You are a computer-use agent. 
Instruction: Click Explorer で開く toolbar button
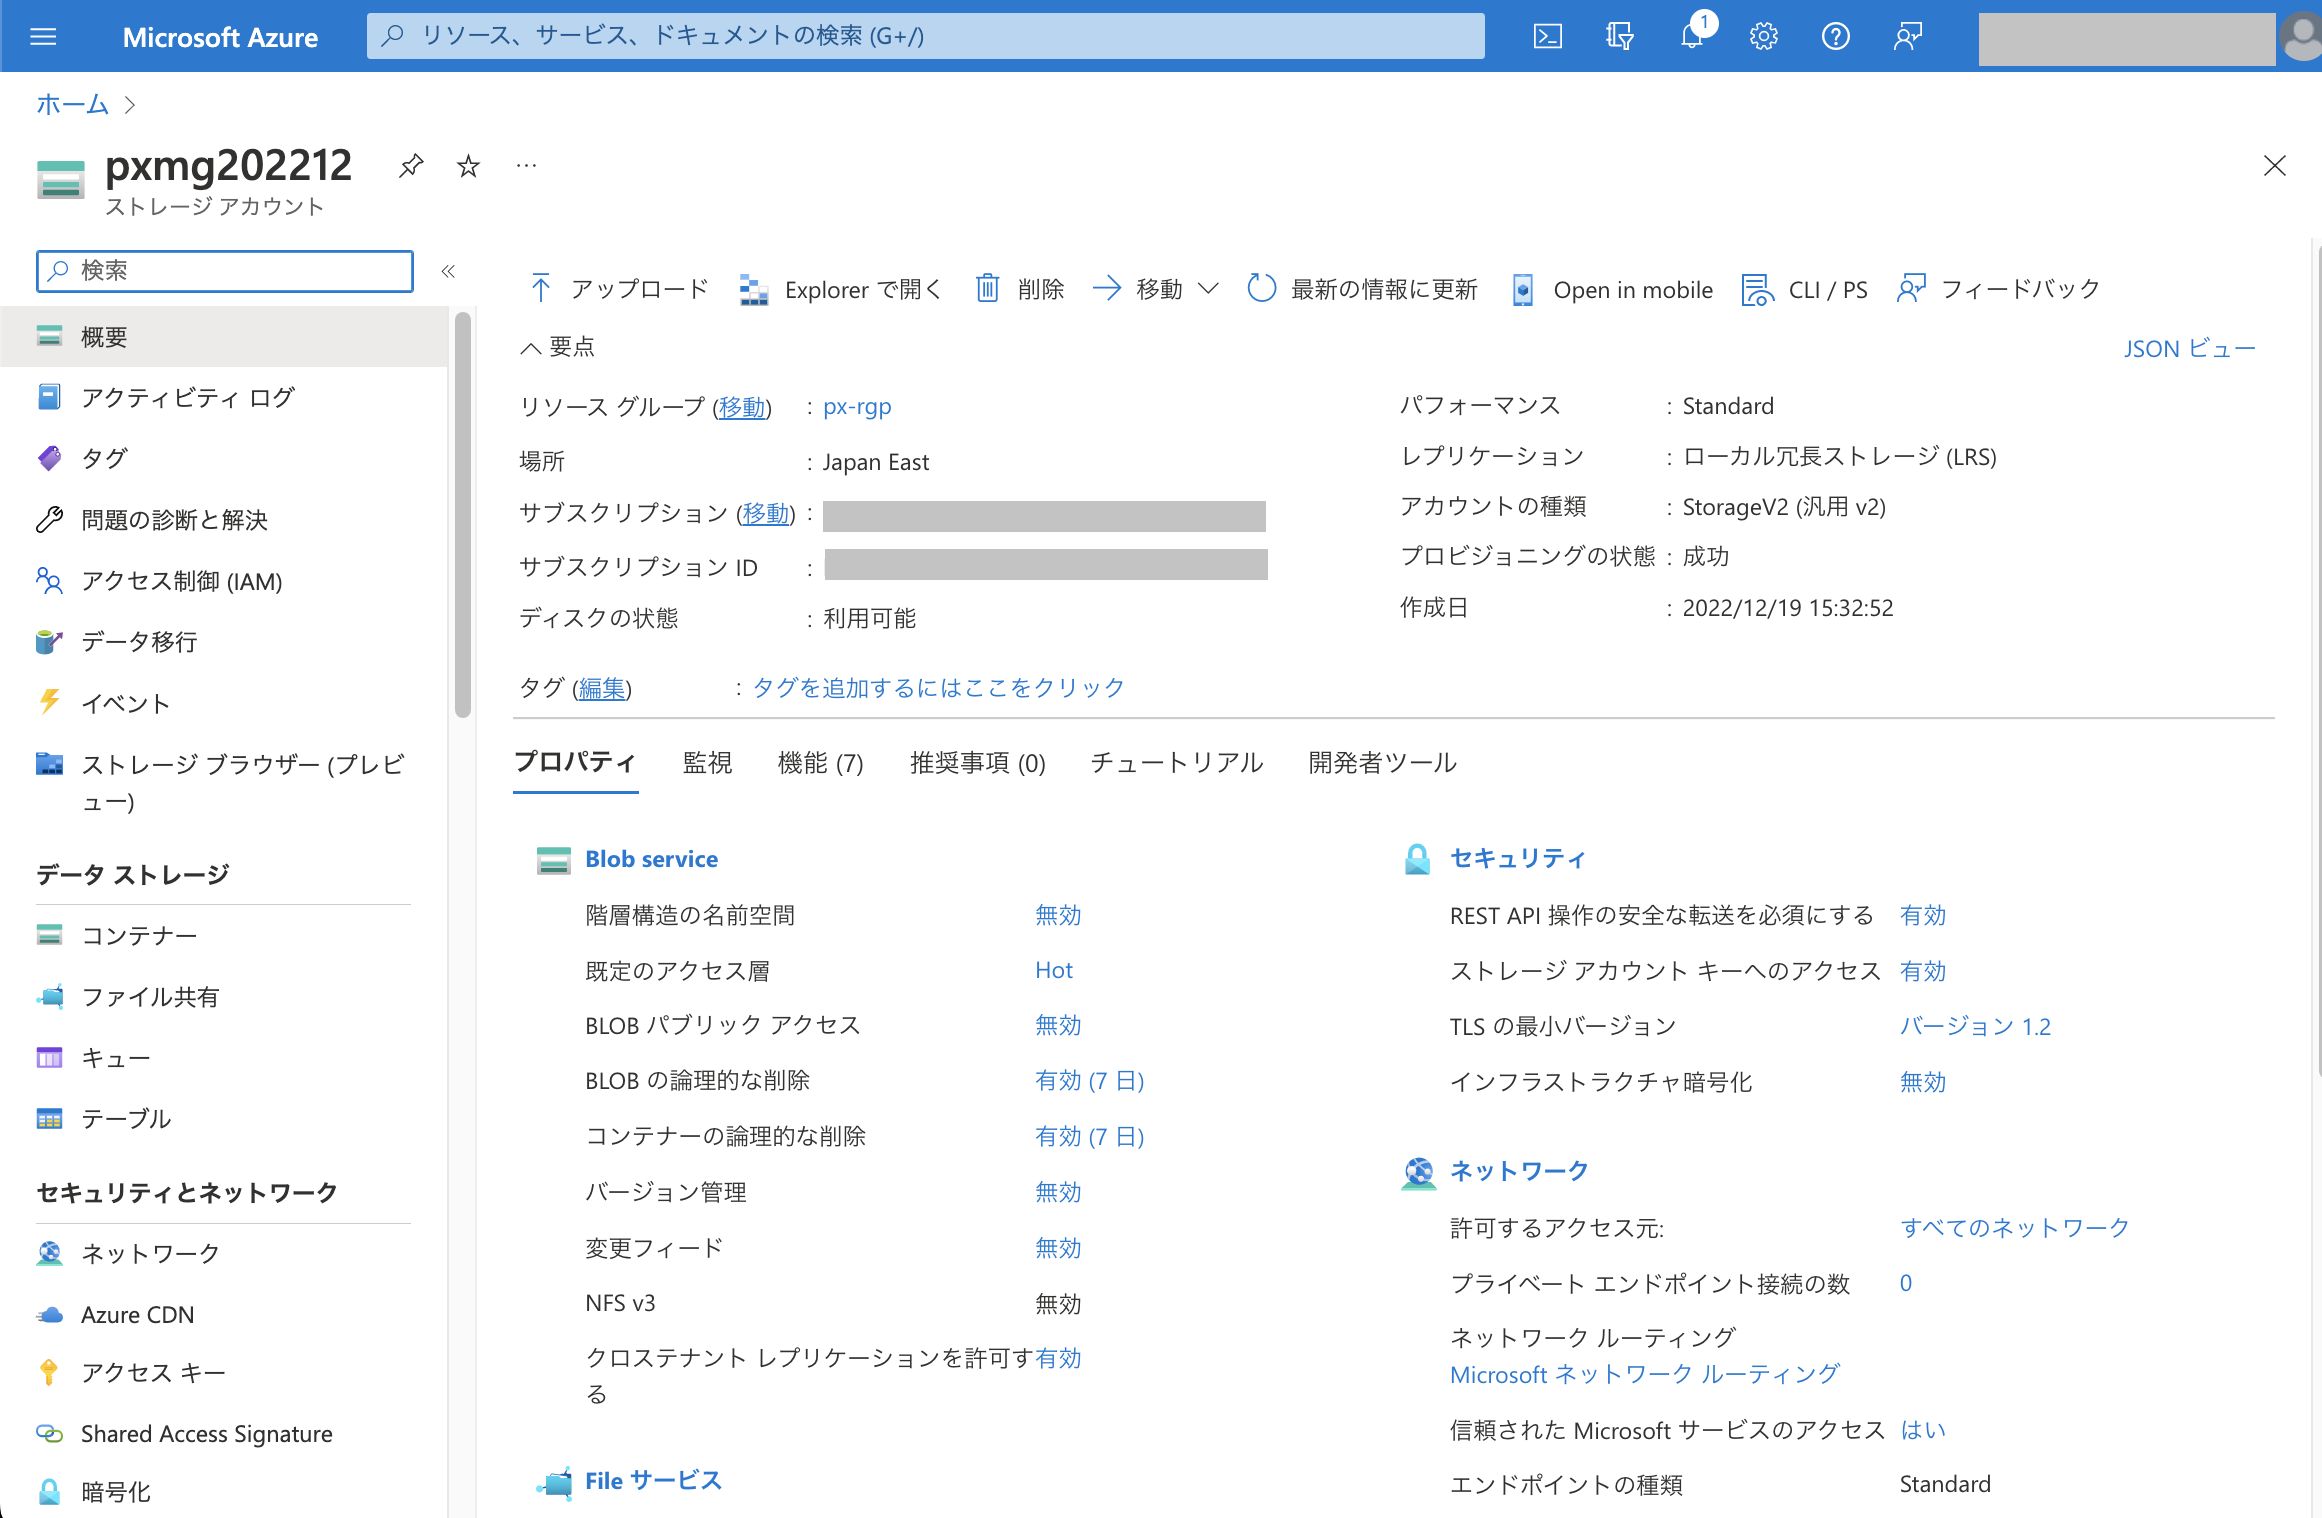click(x=840, y=290)
